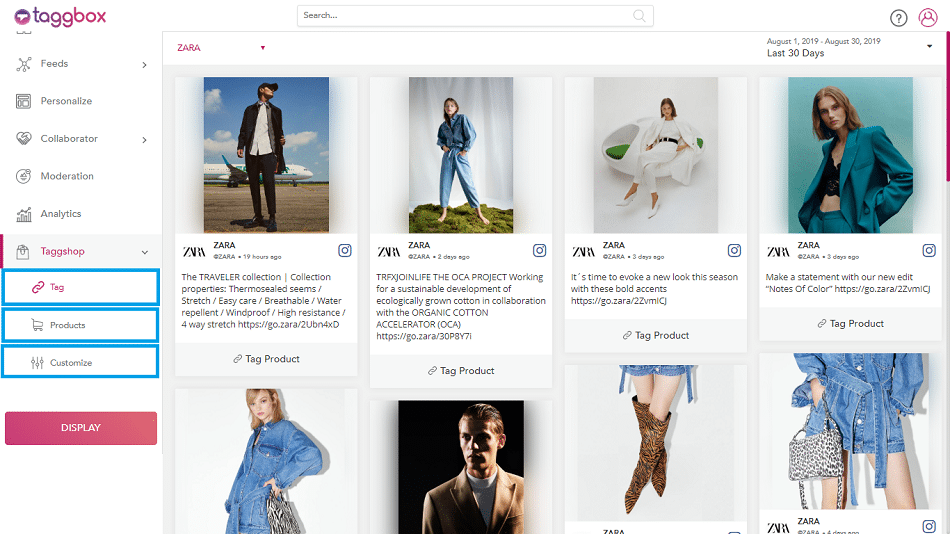Viewport: 950px width, 534px height.
Task: Collapse the Taggshop menu
Action: click(144, 253)
